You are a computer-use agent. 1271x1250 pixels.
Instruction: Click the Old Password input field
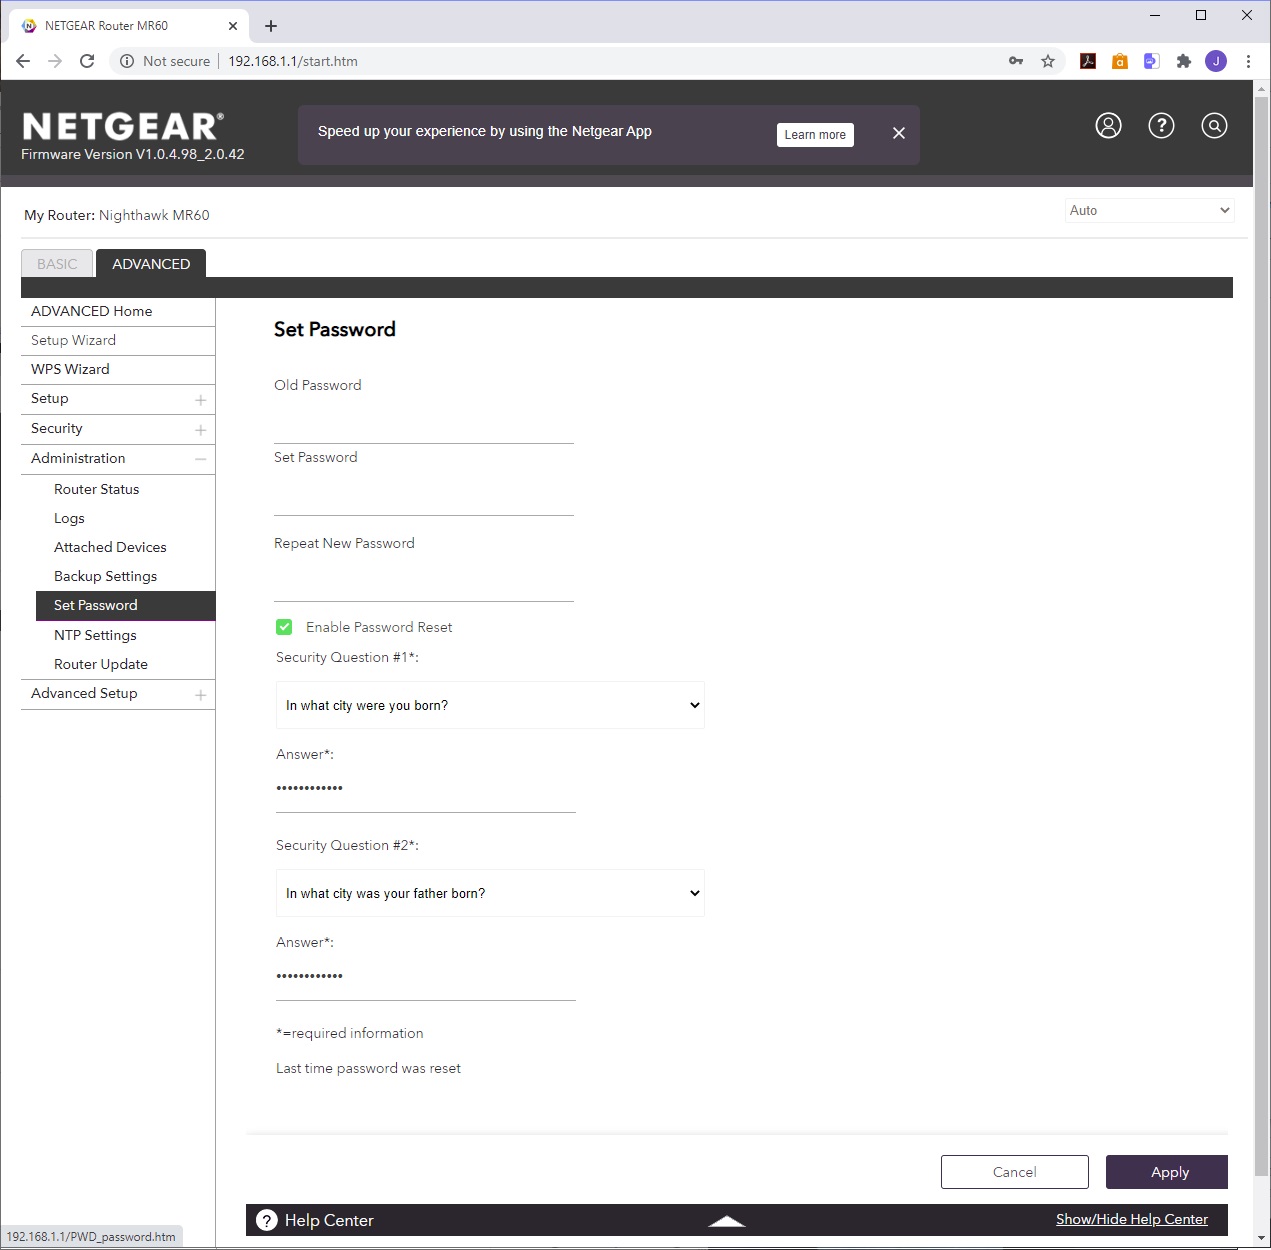[424, 425]
